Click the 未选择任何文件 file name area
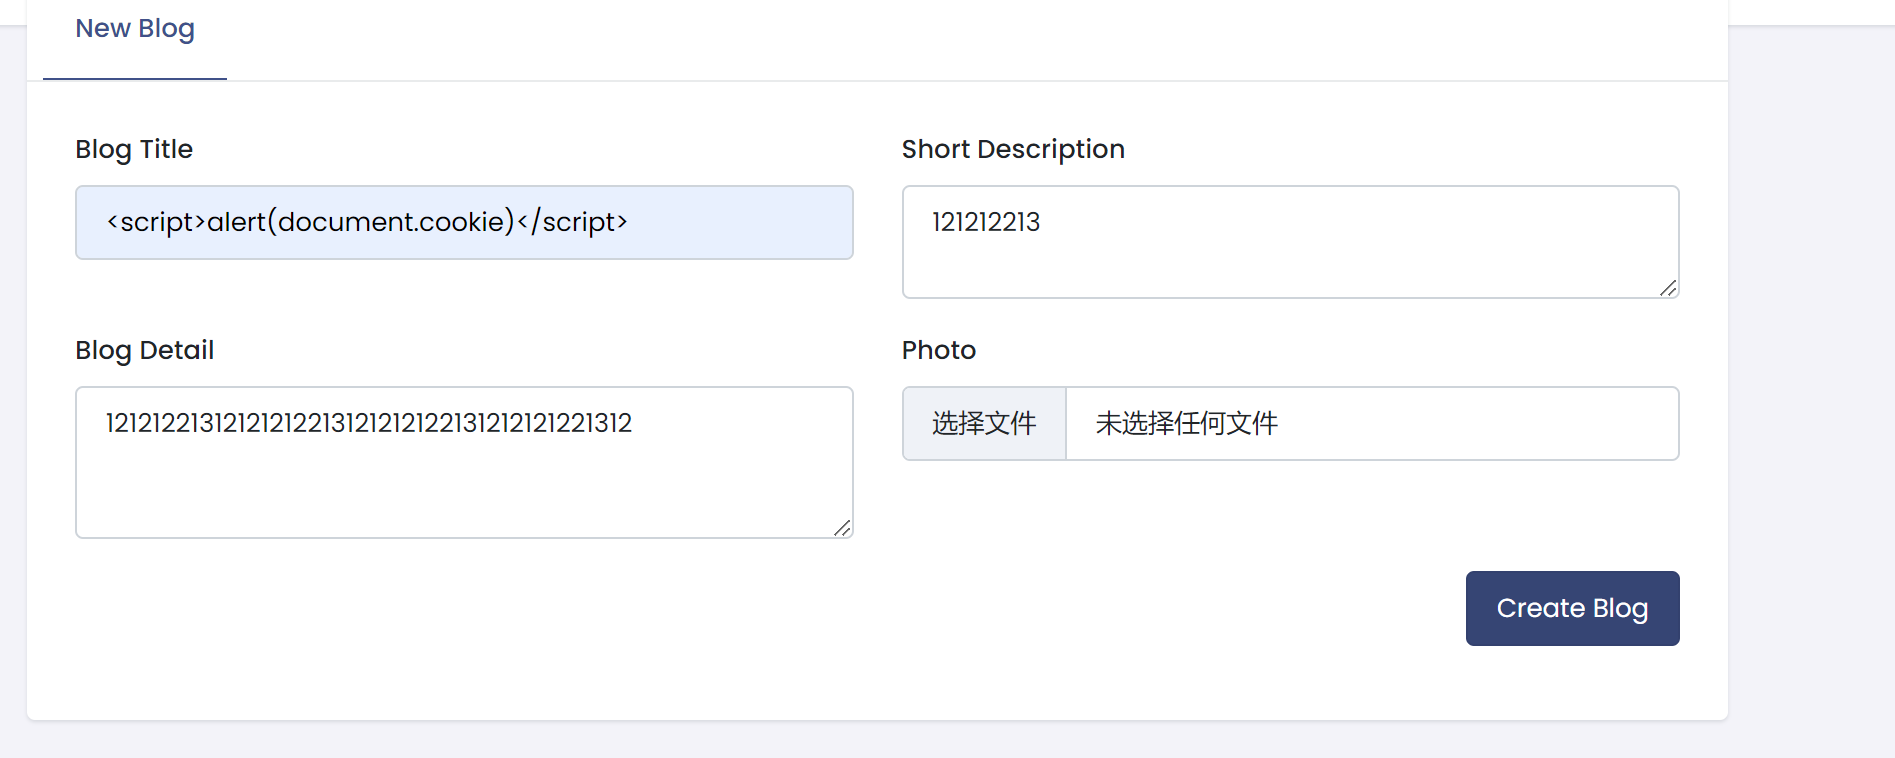The height and width of the screenshot is (758, 1895). pos(1187,424)
